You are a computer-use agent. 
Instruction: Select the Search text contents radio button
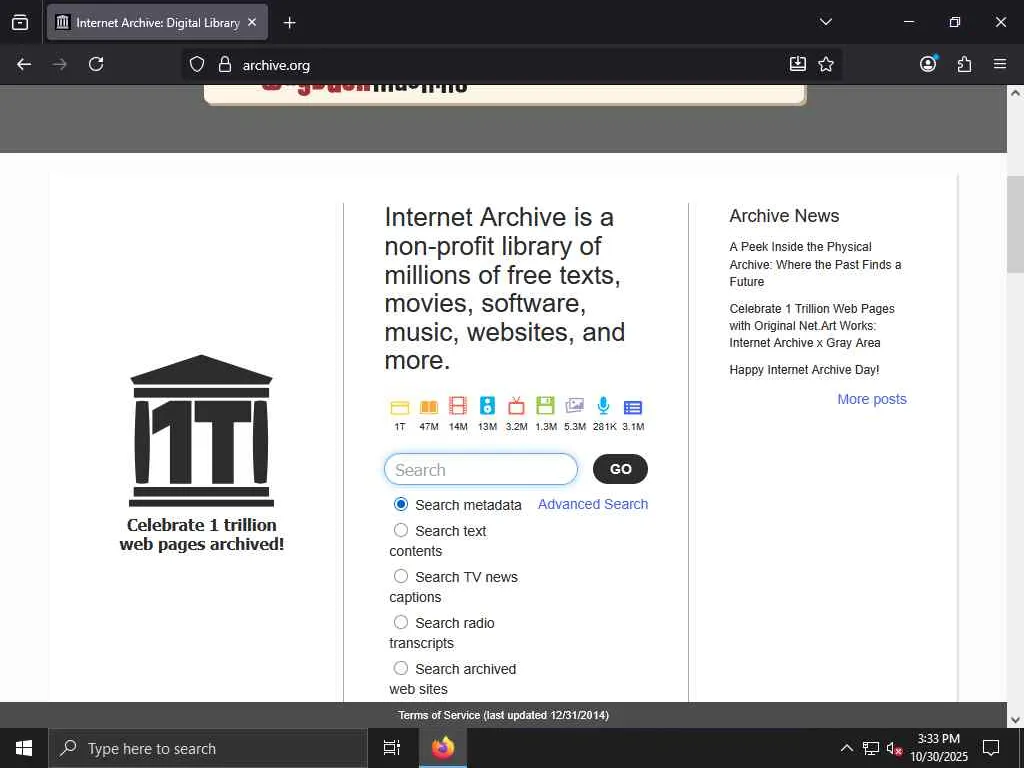coord(401,530)
